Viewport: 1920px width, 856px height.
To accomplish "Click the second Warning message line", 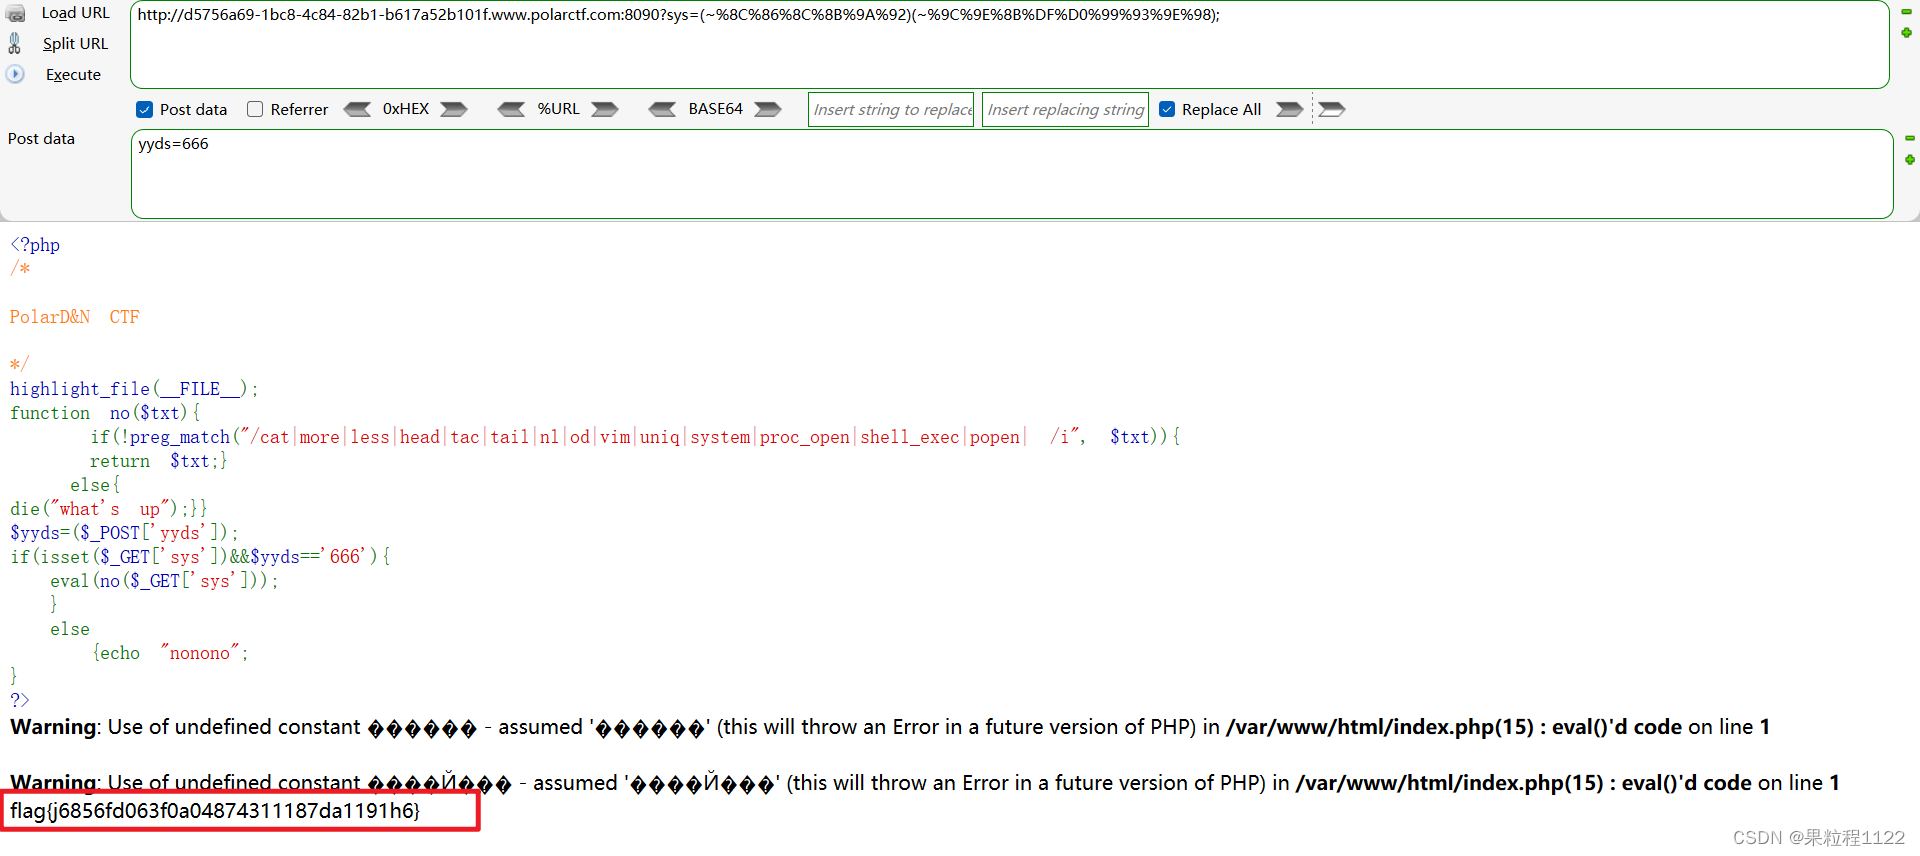I will [x=925, y=783].
